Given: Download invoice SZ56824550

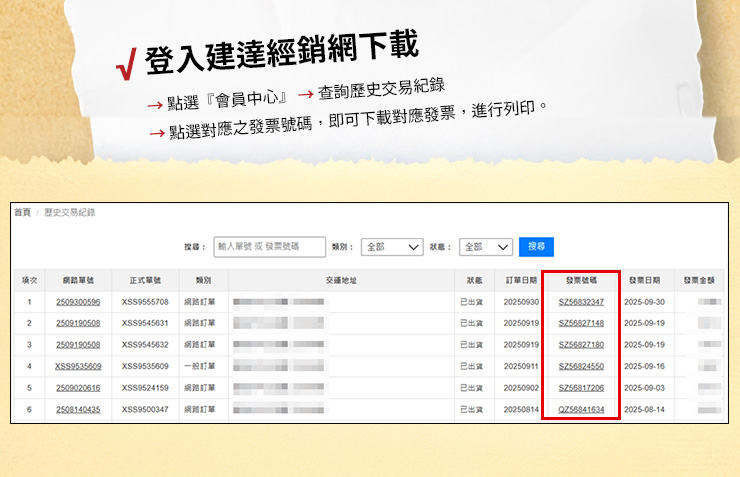Looking at the screenshot, I should point(581,366).
